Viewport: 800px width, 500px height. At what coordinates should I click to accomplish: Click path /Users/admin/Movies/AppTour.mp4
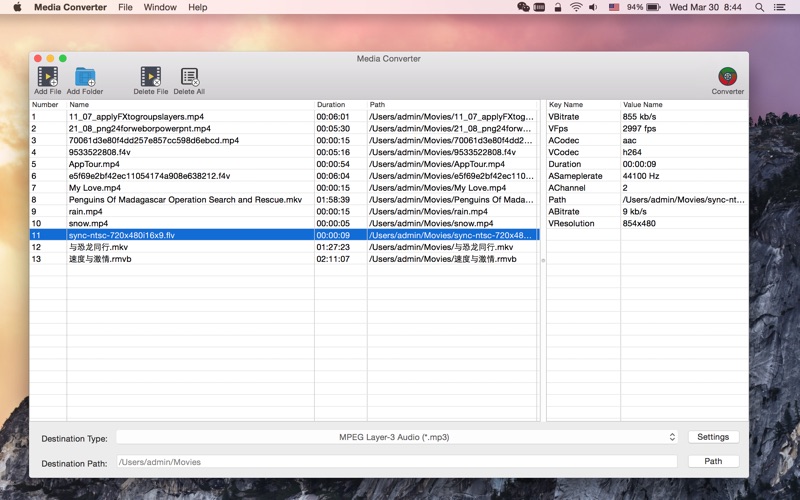(x=437, y=164)
